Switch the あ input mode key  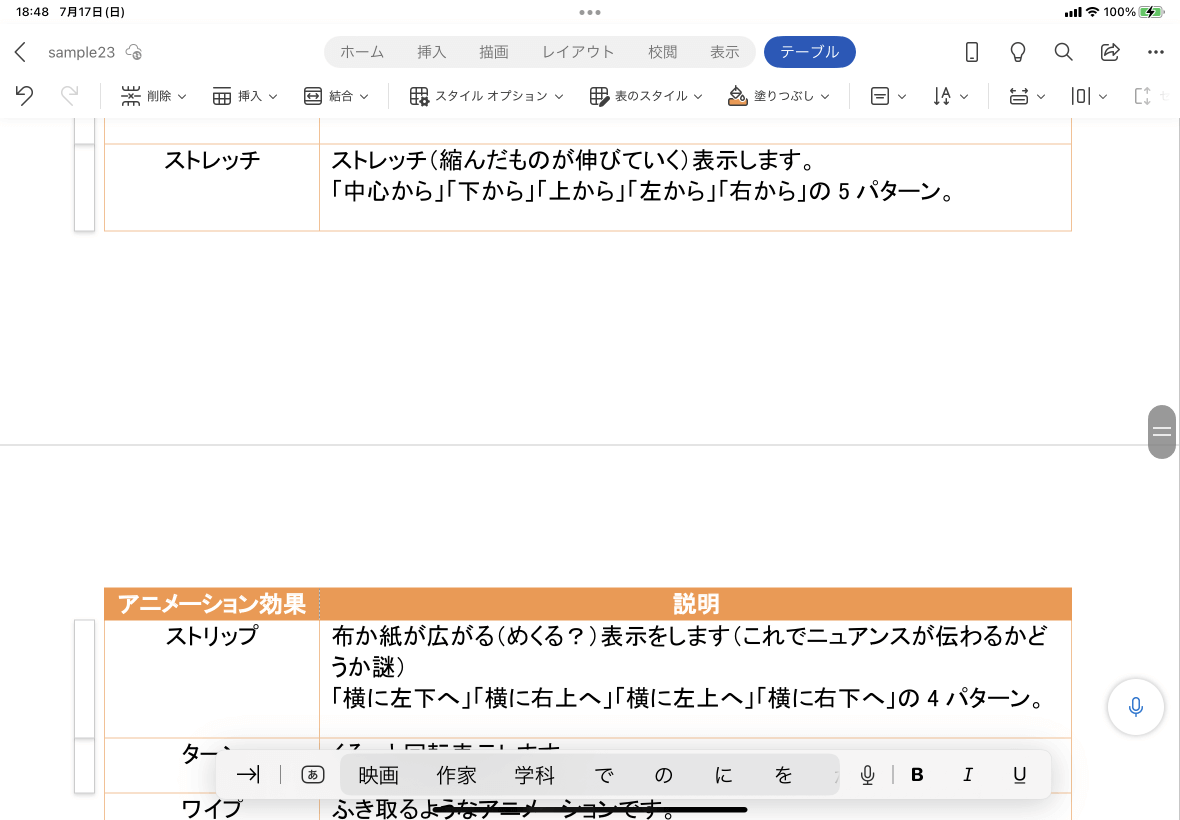312,775
